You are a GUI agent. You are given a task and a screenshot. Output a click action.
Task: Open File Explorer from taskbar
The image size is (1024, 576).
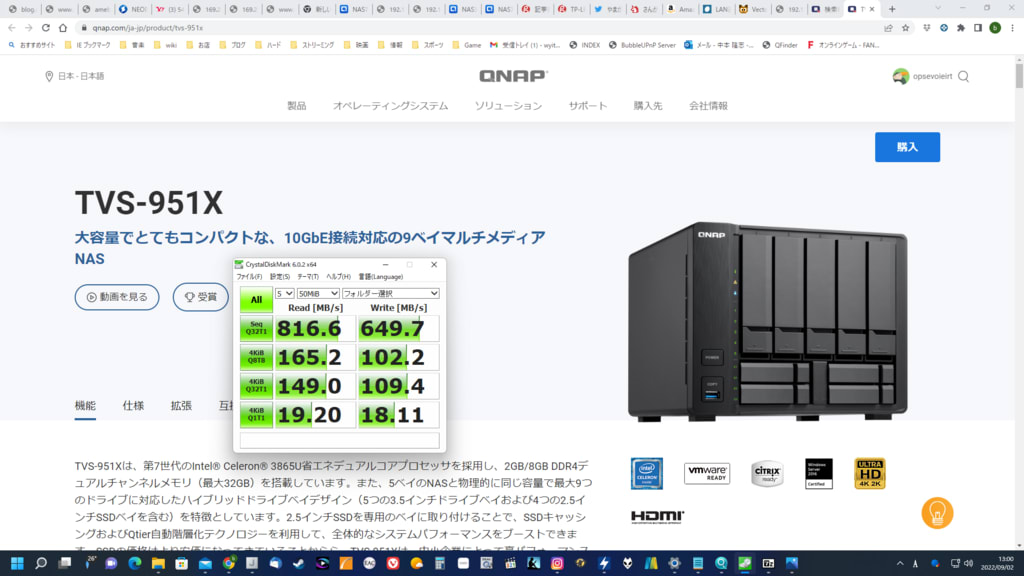click(x=158, y=563)
